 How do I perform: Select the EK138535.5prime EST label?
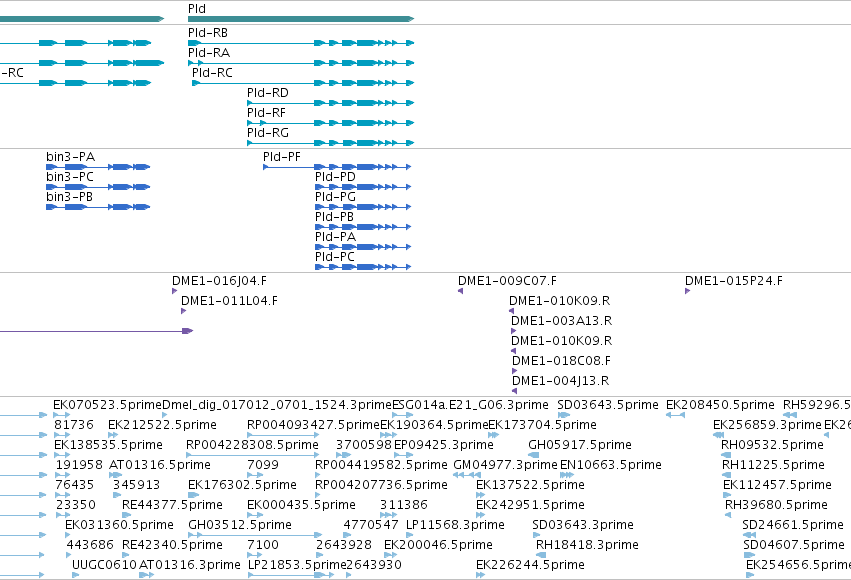pos(109,445)
